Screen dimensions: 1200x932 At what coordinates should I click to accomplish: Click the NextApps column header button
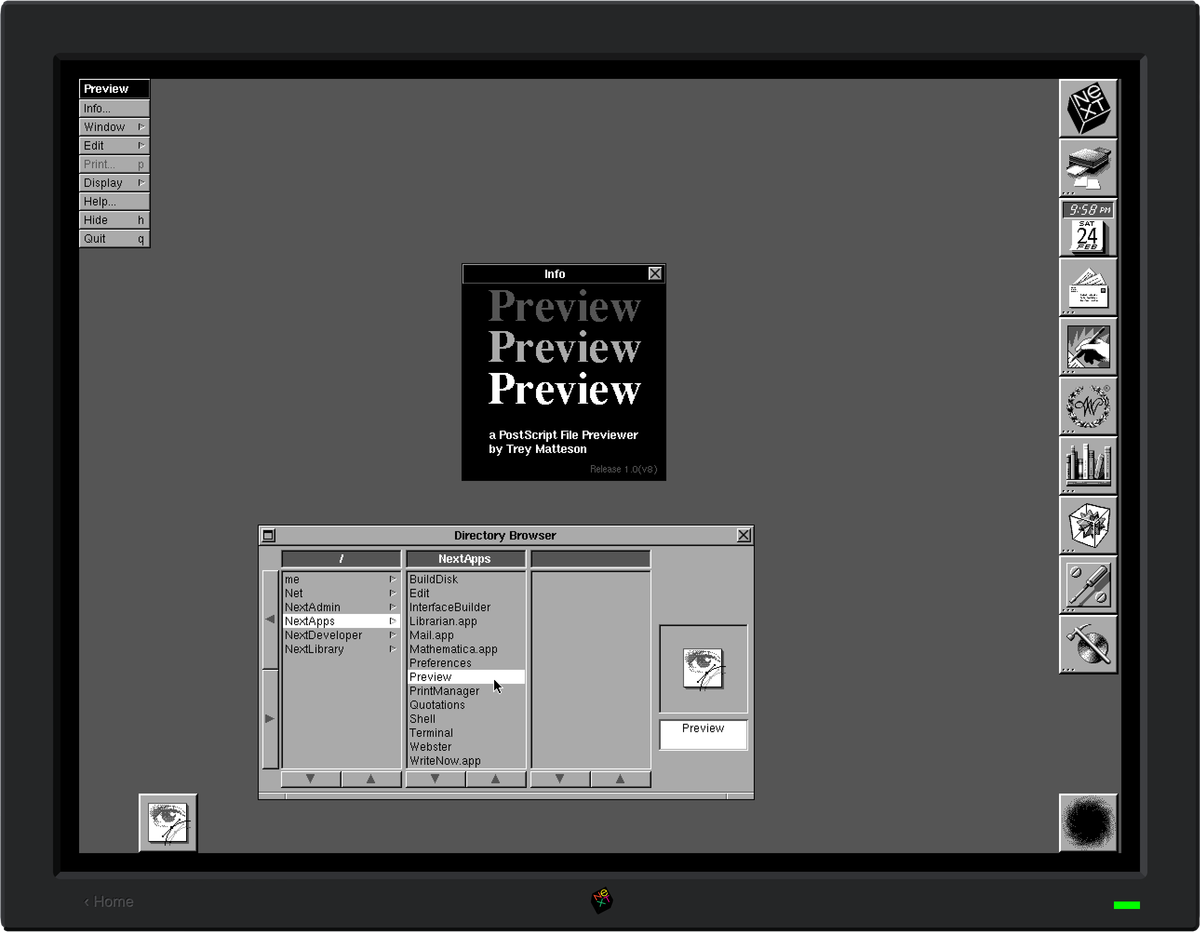pos(466,558)
